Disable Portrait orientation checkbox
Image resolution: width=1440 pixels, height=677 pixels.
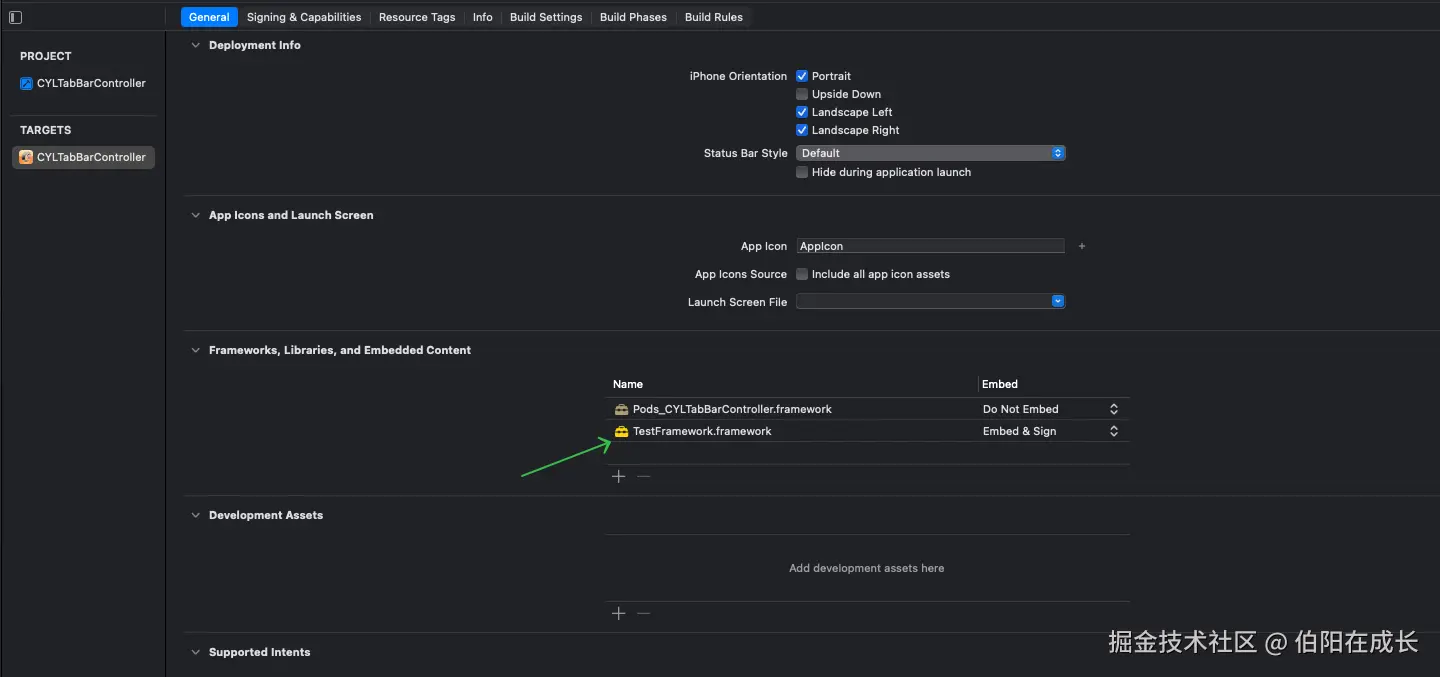pos(802,76)
